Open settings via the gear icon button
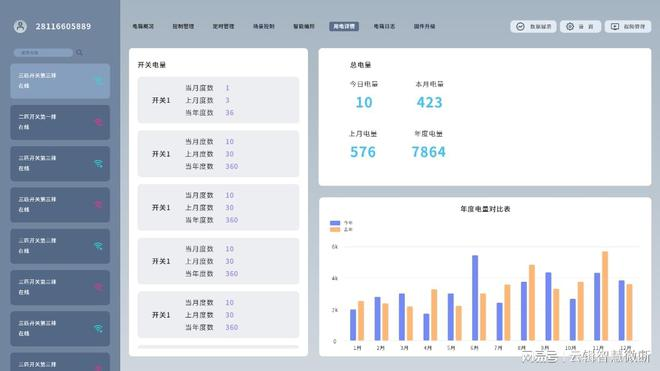 (570, 27)
